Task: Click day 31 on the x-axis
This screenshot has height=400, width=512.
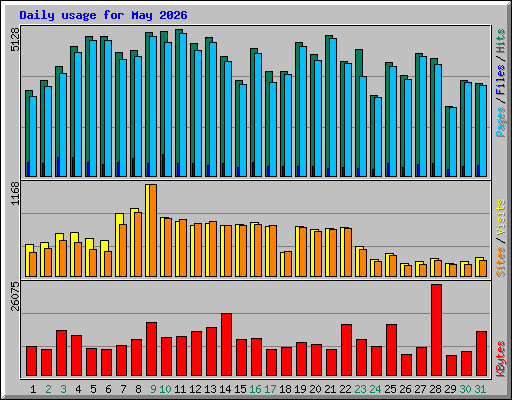Action: pyautogui.click(x=480, y=389)
